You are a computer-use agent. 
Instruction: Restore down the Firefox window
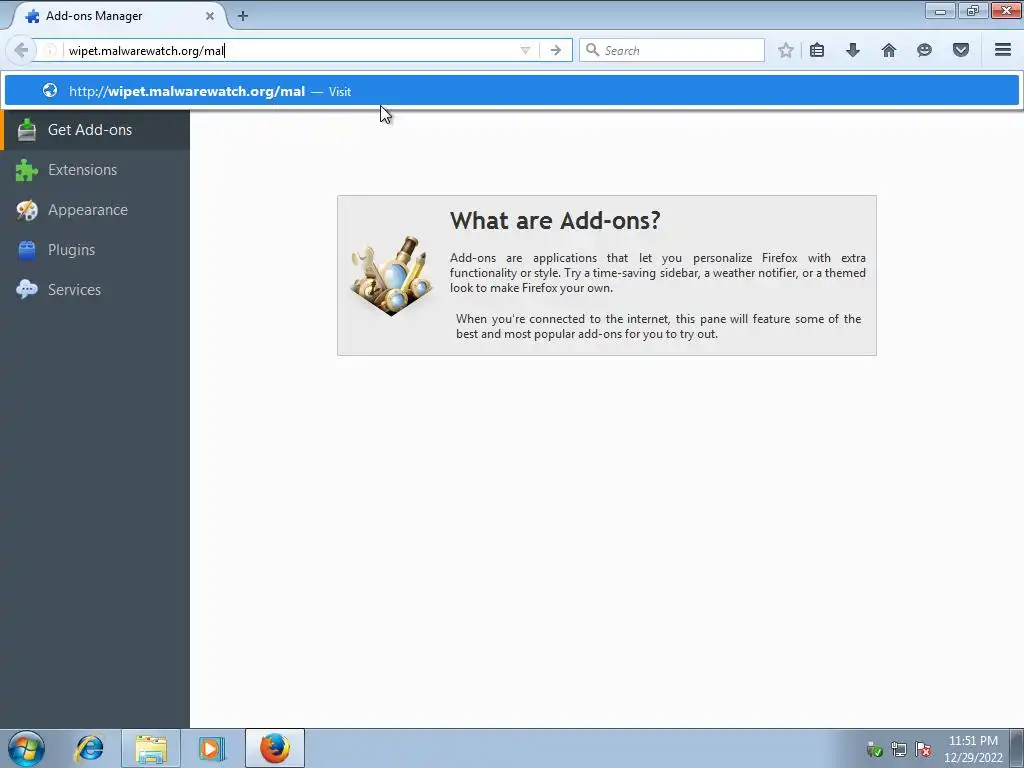point(973,10)
